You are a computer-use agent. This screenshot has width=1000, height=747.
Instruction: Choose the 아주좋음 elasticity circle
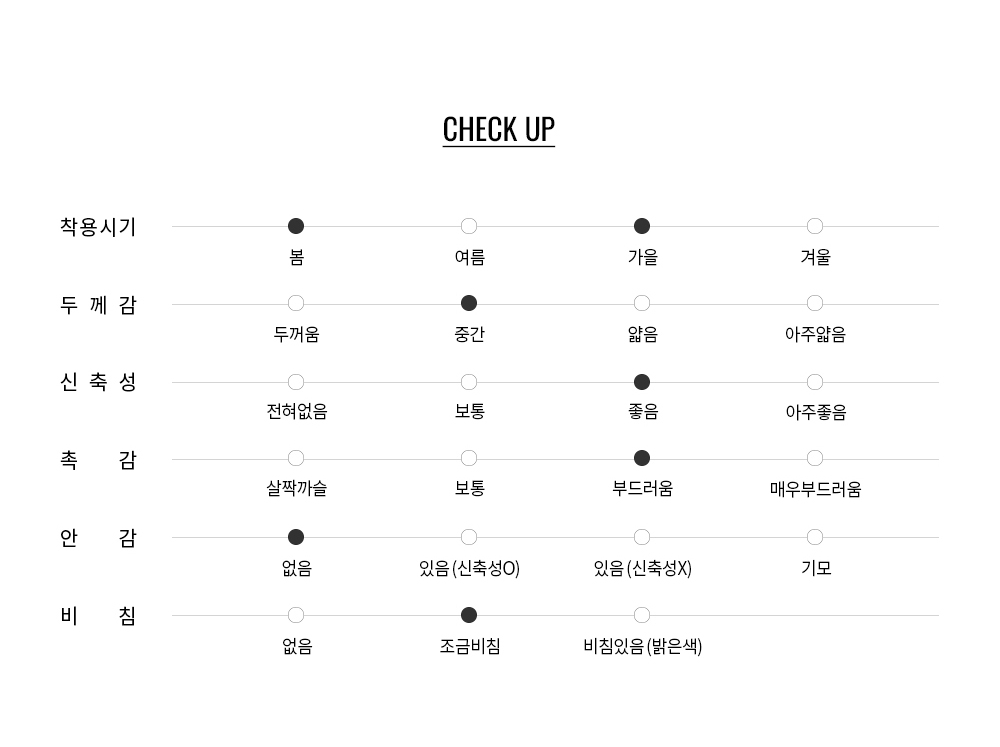point(814,382)
